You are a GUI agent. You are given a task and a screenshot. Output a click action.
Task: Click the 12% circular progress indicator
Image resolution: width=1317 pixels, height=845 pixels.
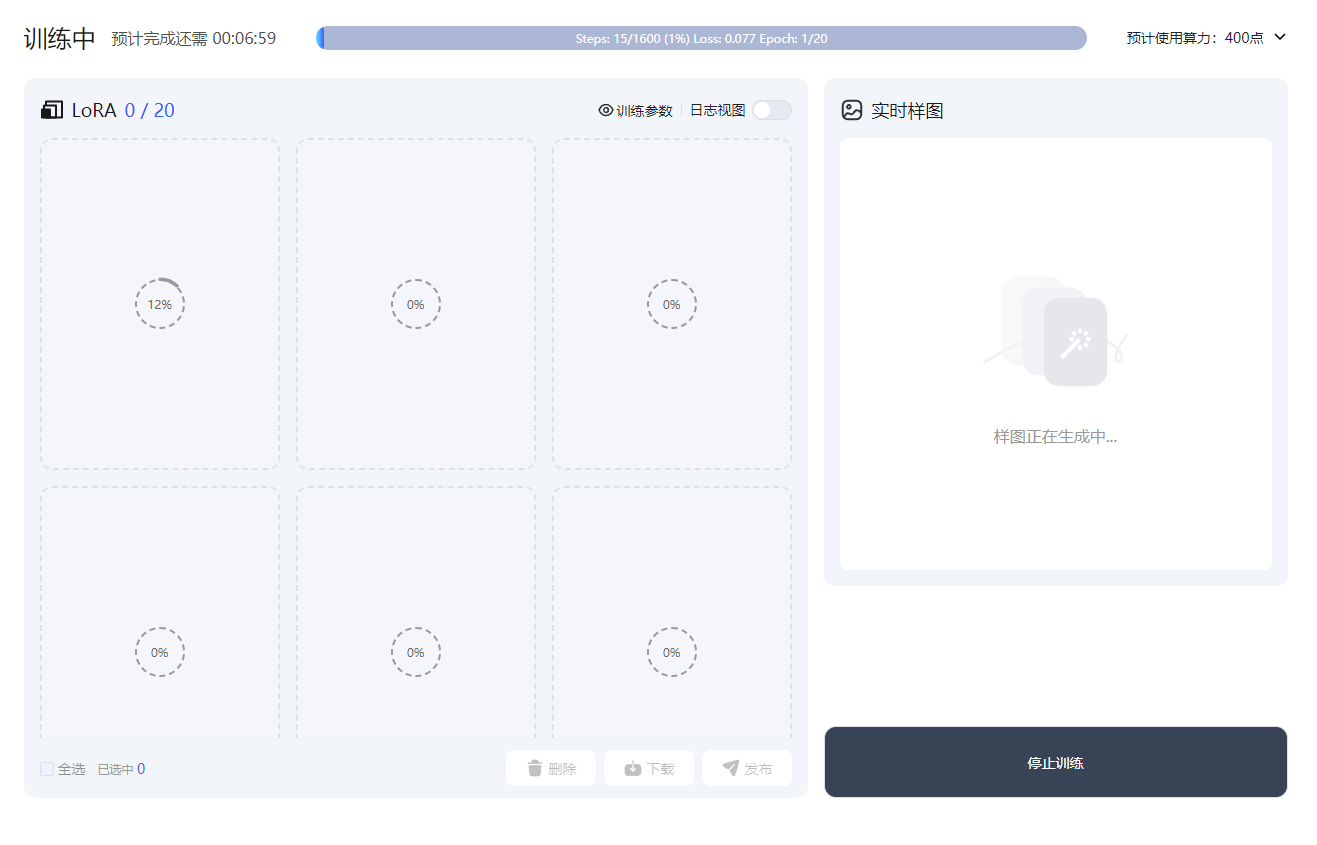[x=160, y=304]
